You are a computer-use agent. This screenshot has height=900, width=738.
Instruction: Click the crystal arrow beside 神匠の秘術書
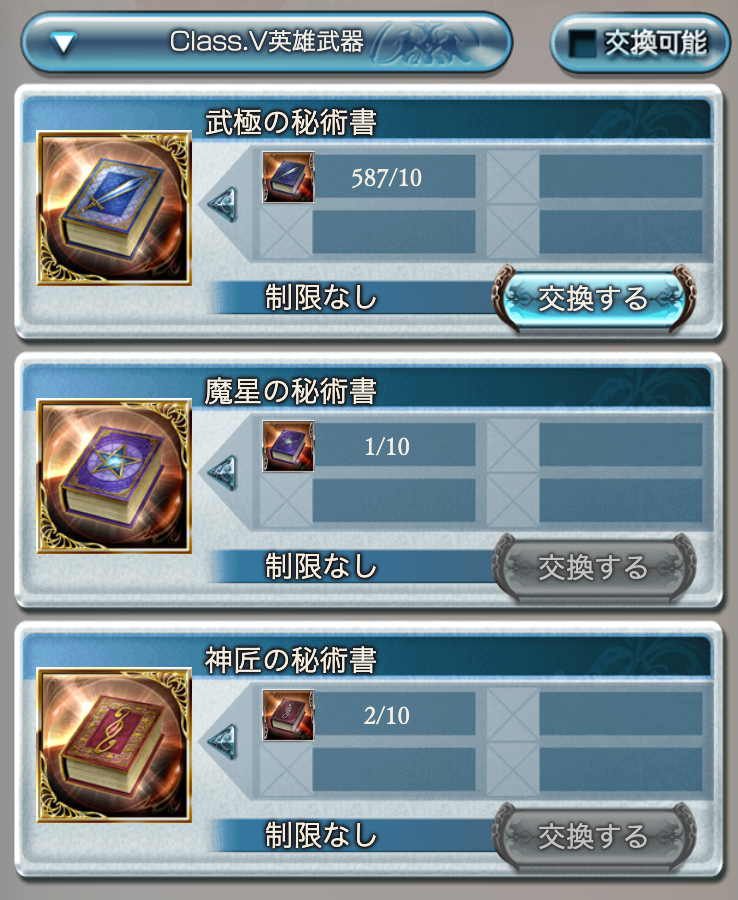[x=223, y=741]
